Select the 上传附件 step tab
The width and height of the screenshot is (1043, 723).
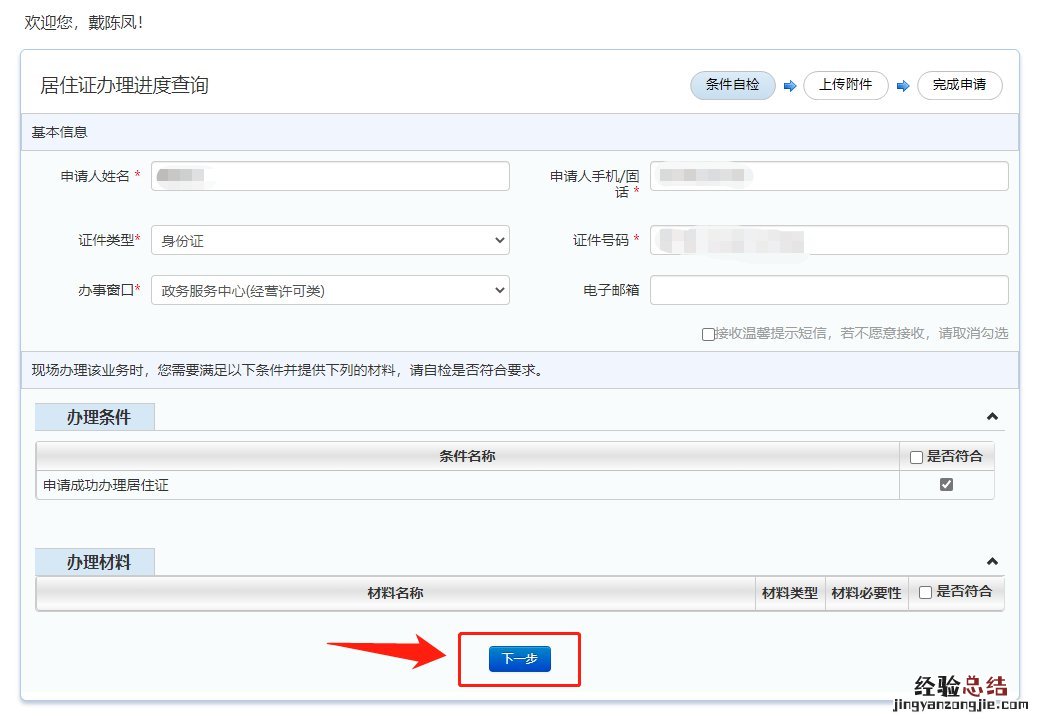pyautogui.click(x=845, y=85)
